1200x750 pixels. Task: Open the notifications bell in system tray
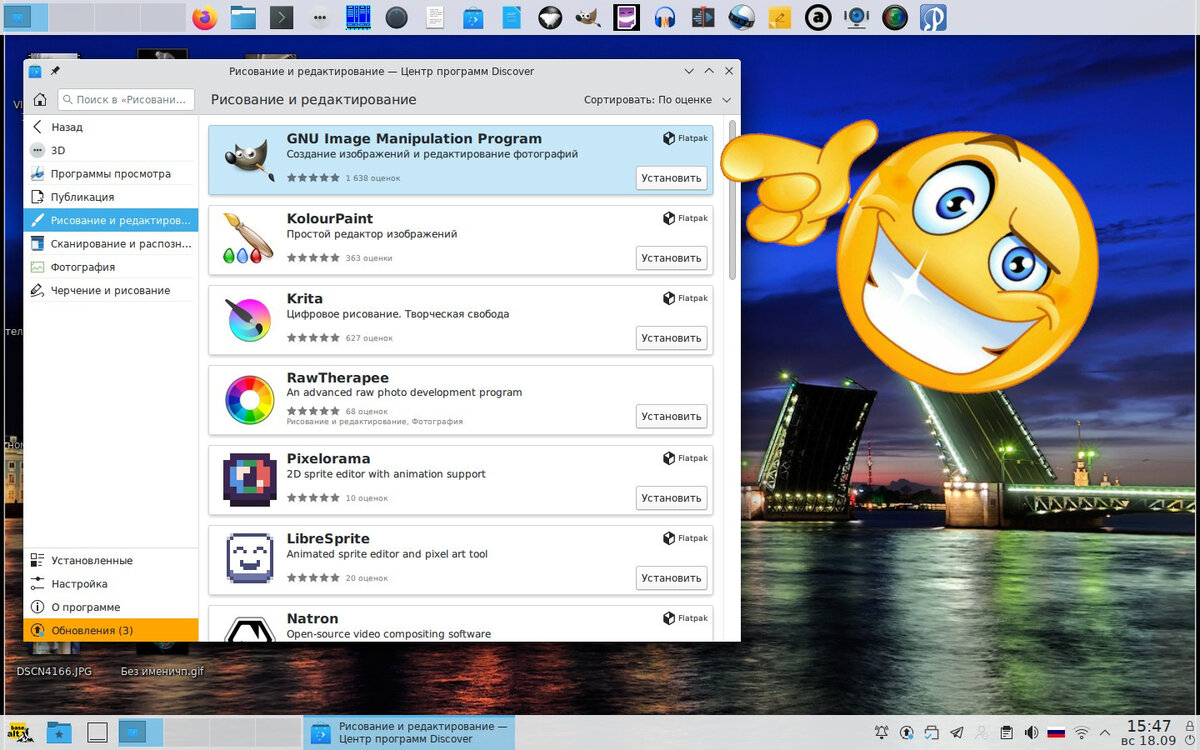pos(881,733)
